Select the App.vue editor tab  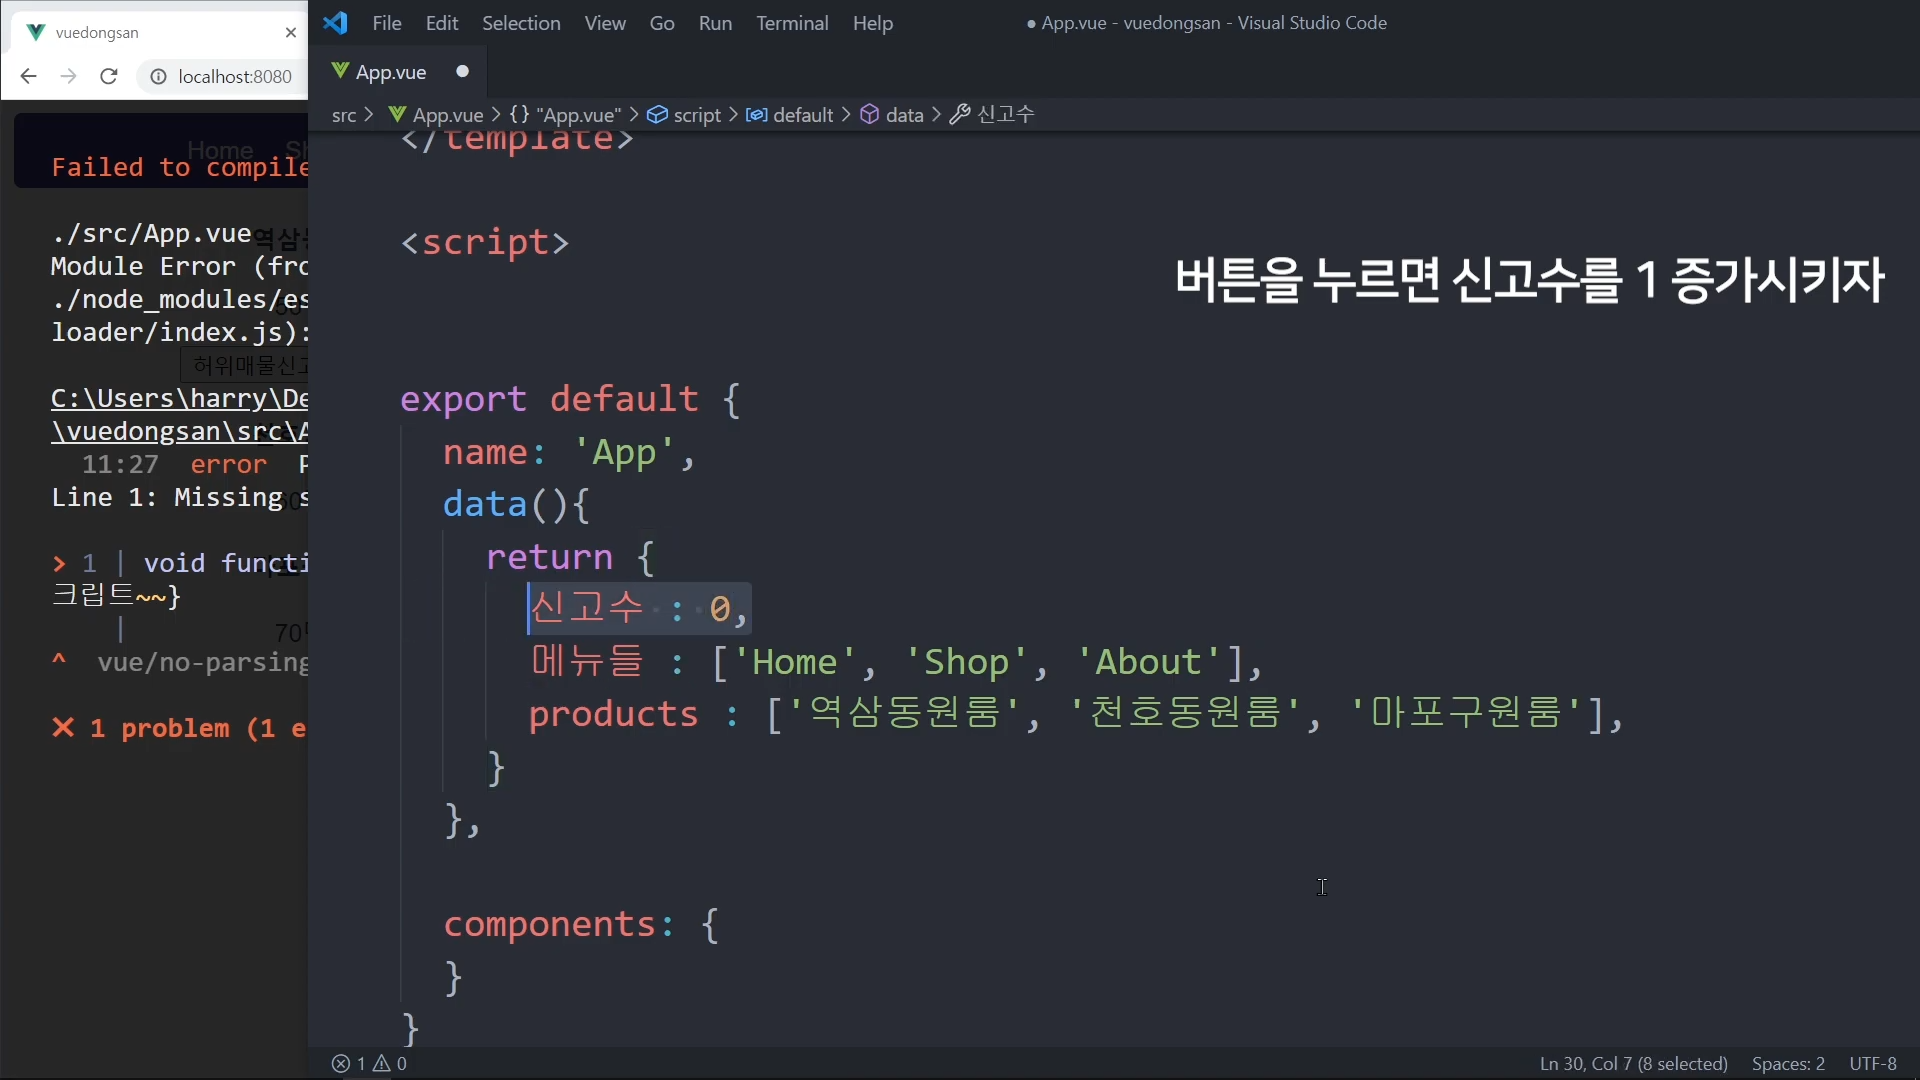[391, 72]
